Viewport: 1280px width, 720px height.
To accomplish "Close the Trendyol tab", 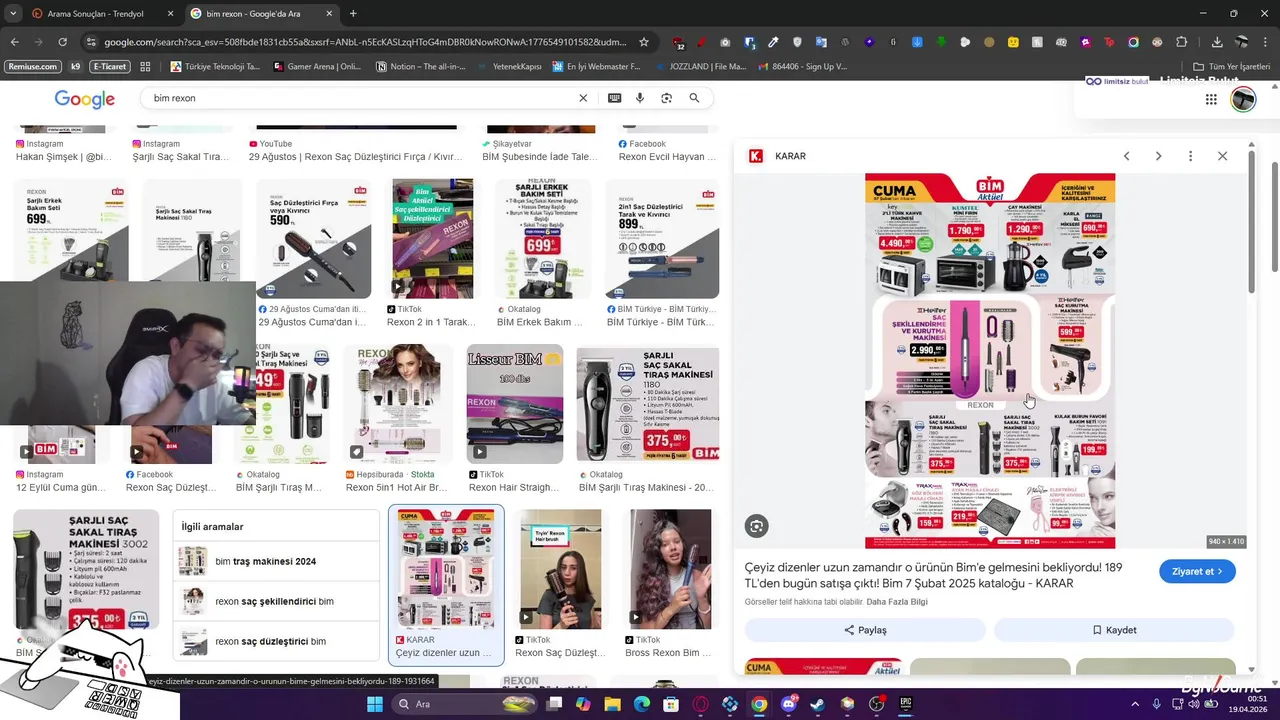I will (x=169, y=13).
